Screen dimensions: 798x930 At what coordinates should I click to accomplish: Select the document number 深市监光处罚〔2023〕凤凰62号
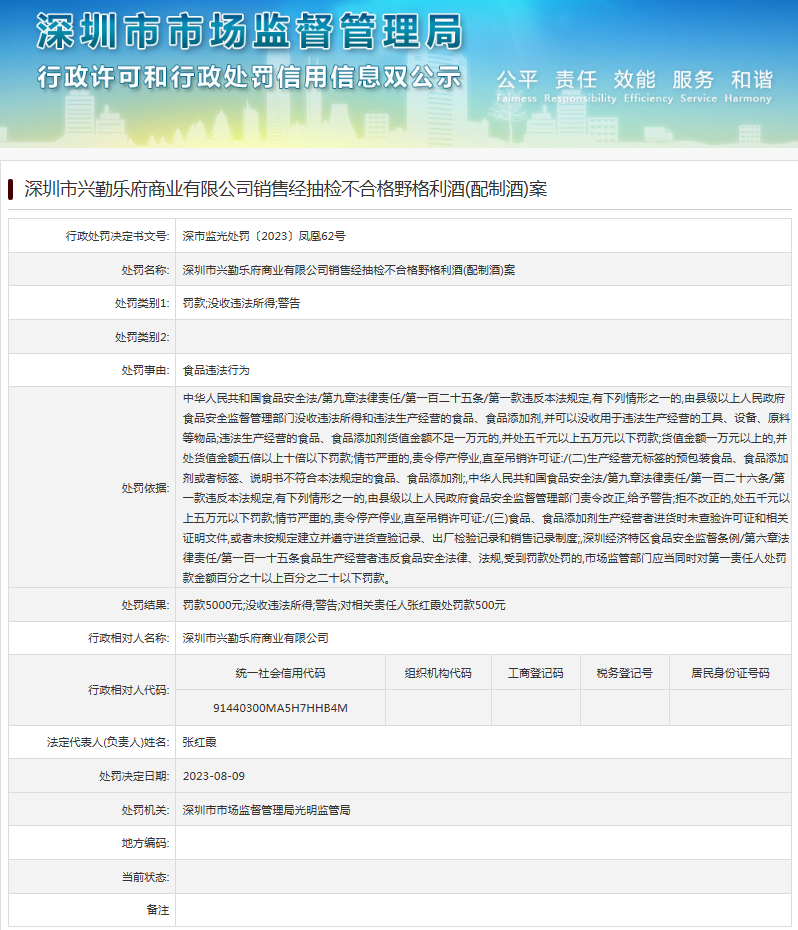[264, 236]
